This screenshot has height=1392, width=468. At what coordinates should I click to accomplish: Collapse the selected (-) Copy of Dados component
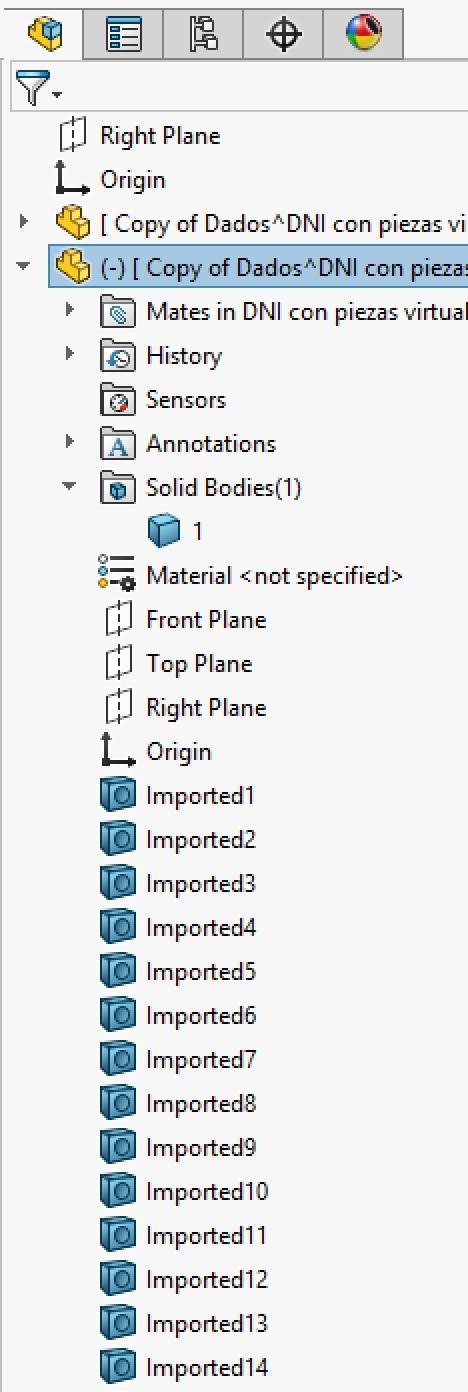coord(23,267)
